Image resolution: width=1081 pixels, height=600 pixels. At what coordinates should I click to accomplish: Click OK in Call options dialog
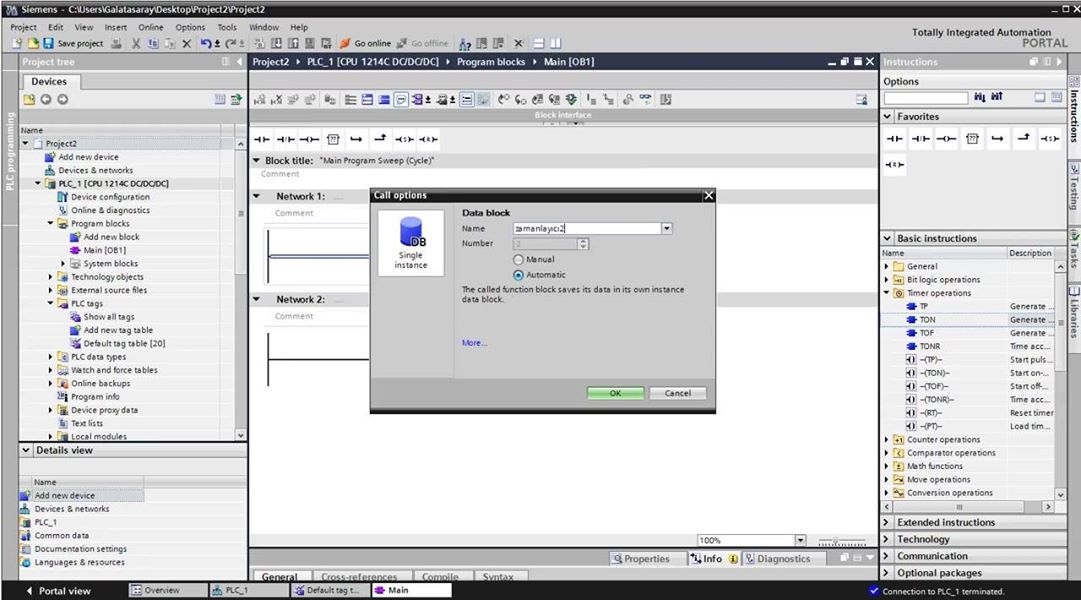click(616, 393)
